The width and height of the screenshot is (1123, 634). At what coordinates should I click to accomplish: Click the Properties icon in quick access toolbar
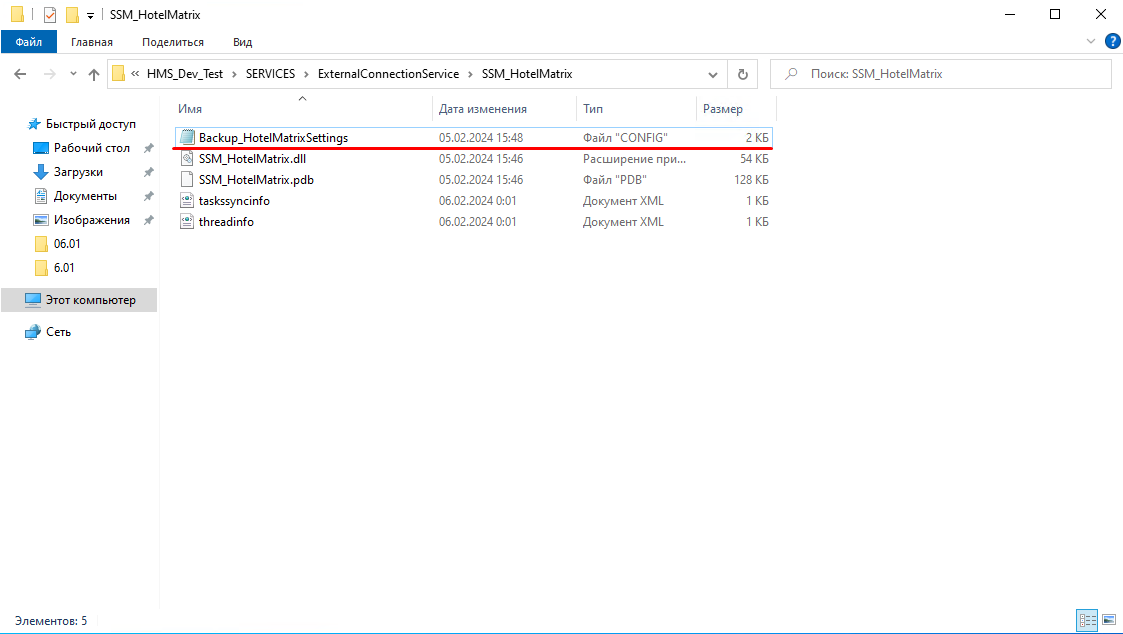pyautogui.click(x=50, y=15)
